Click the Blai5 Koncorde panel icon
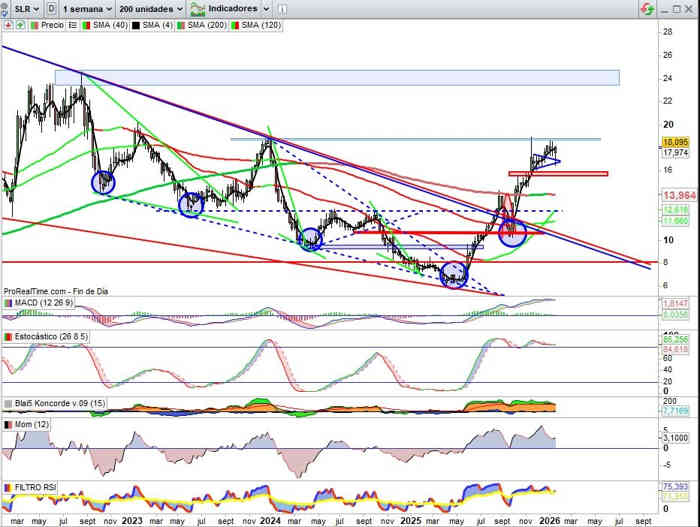This screenshot has width=700, height=527. 8,403
